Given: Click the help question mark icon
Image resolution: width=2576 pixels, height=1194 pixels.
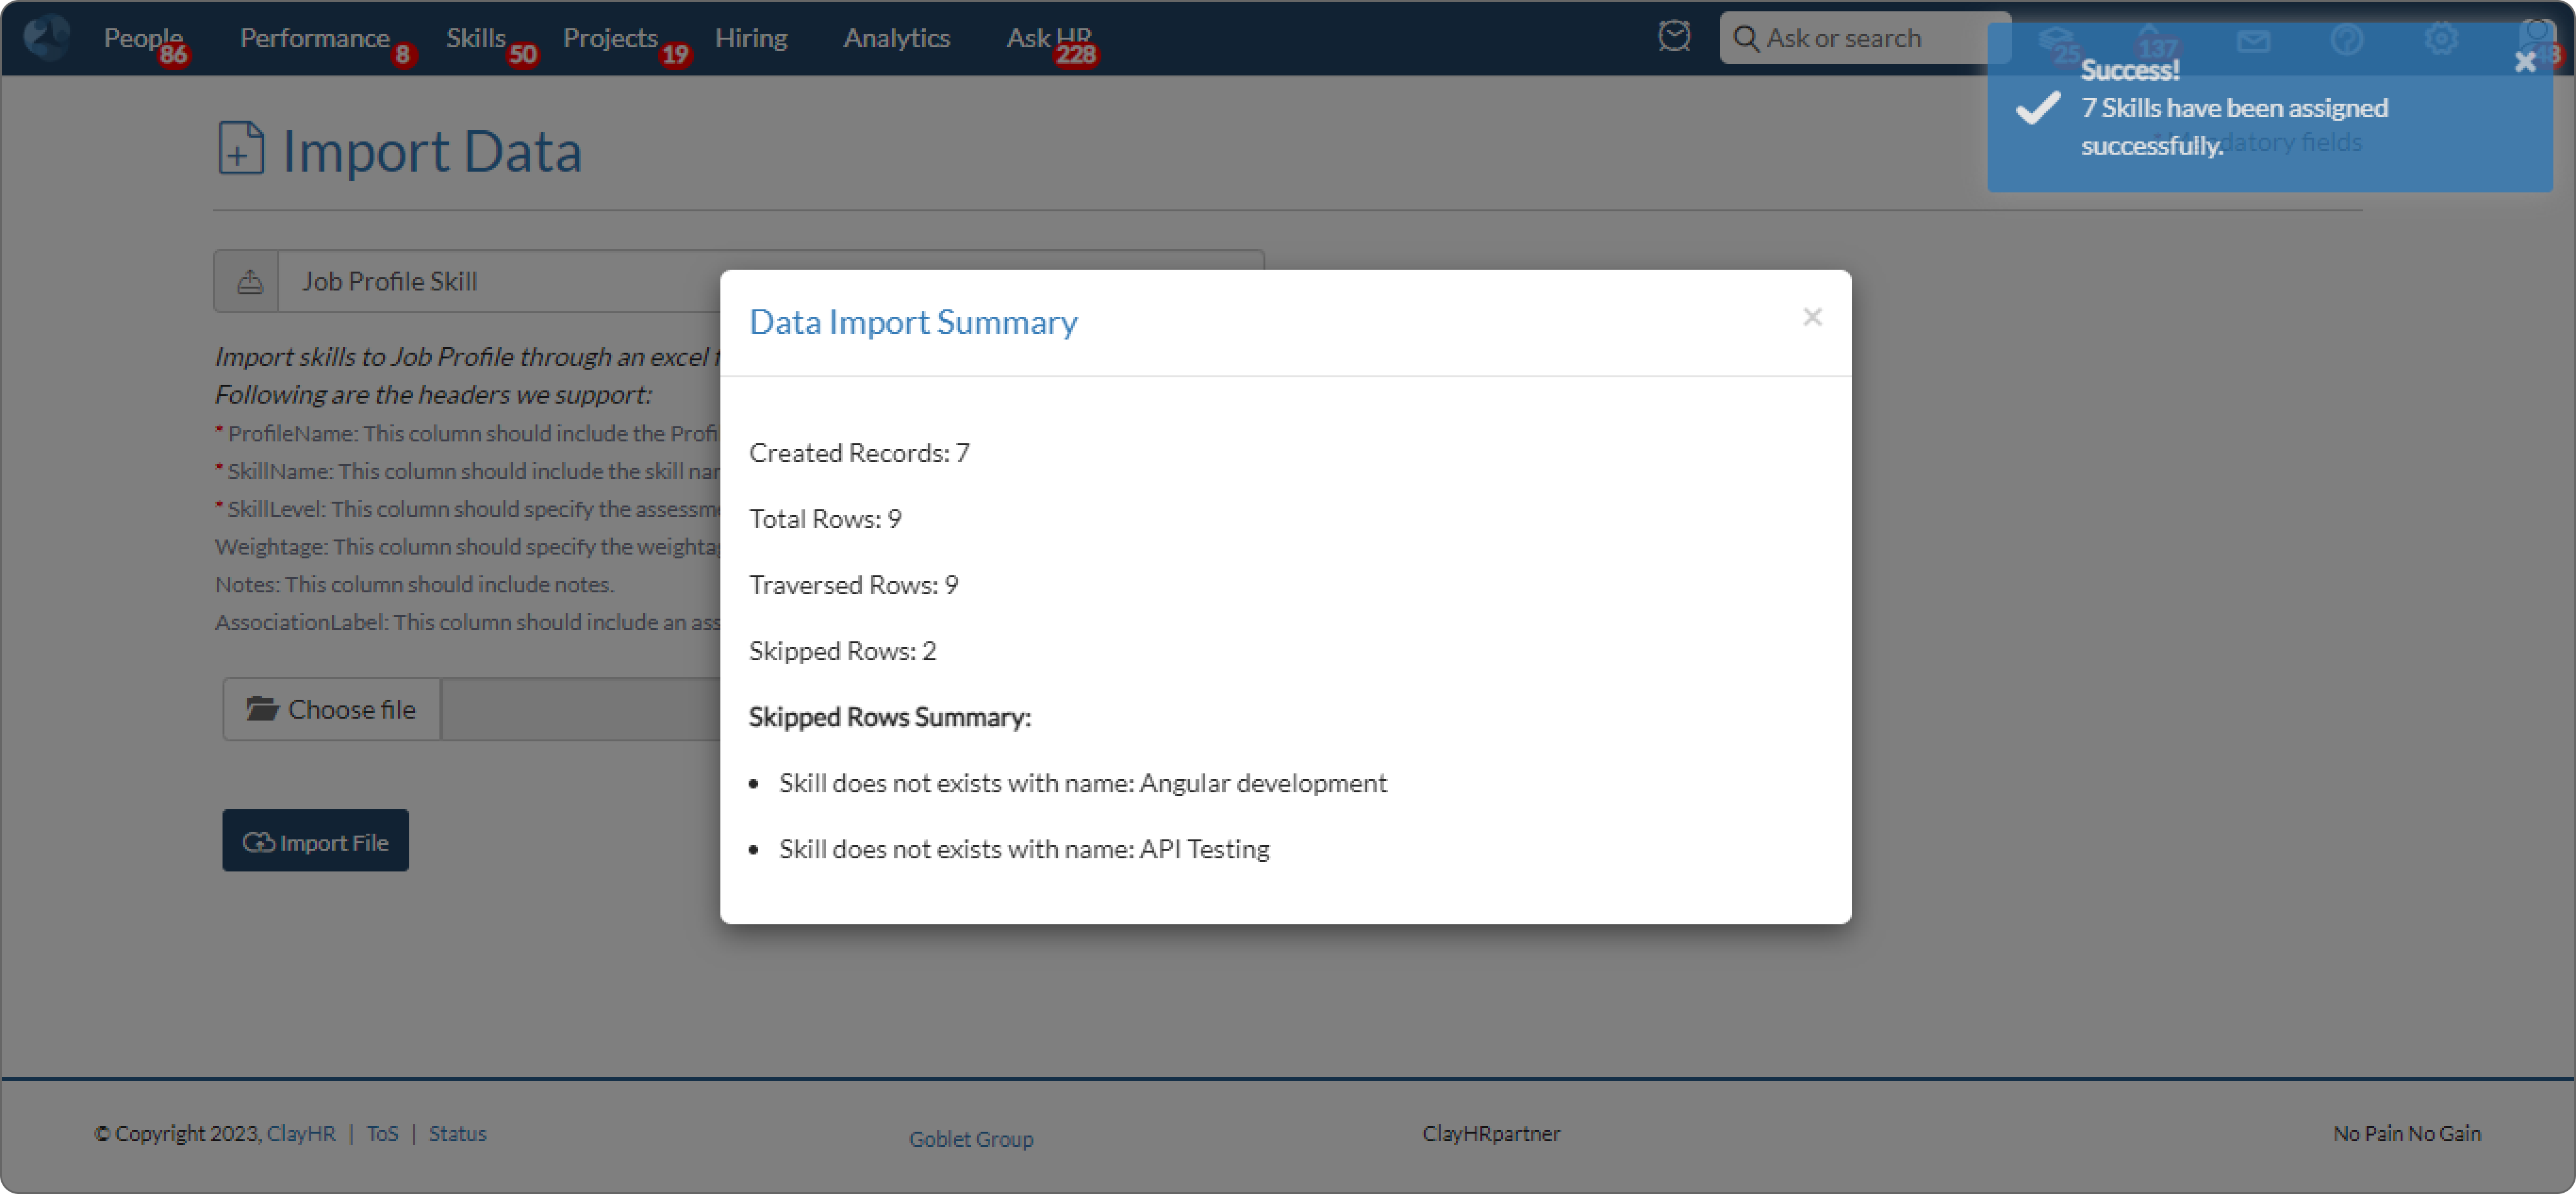Looking at the screenshot, I should (2346, 40).
